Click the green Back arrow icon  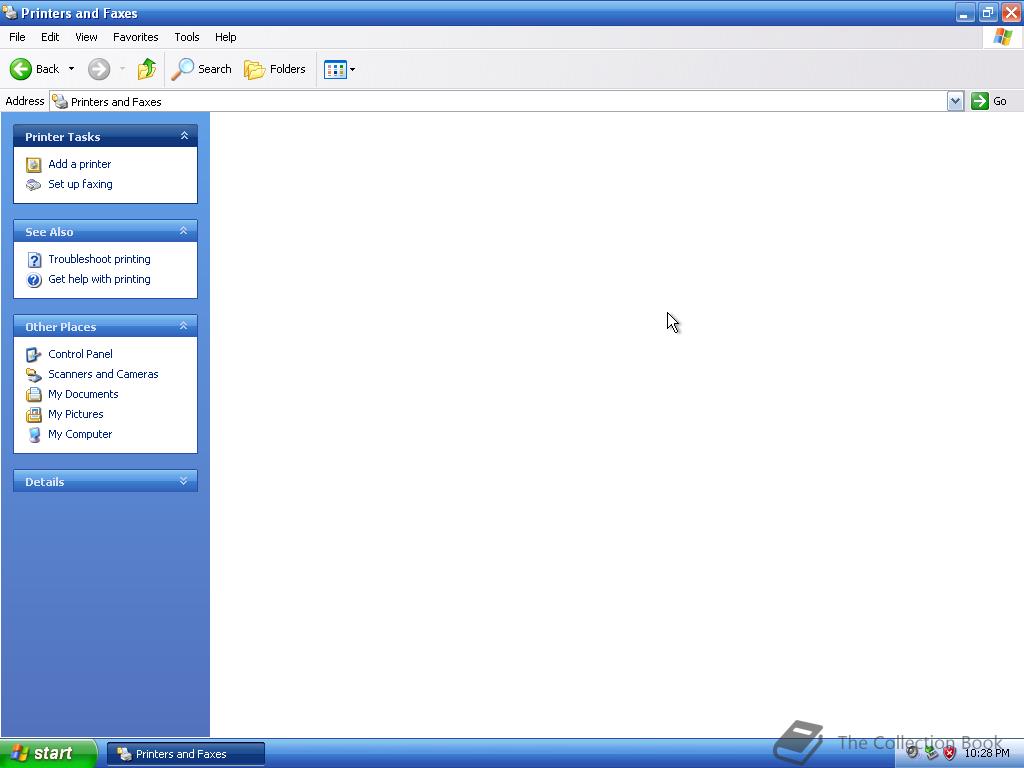tap(21, 69)
